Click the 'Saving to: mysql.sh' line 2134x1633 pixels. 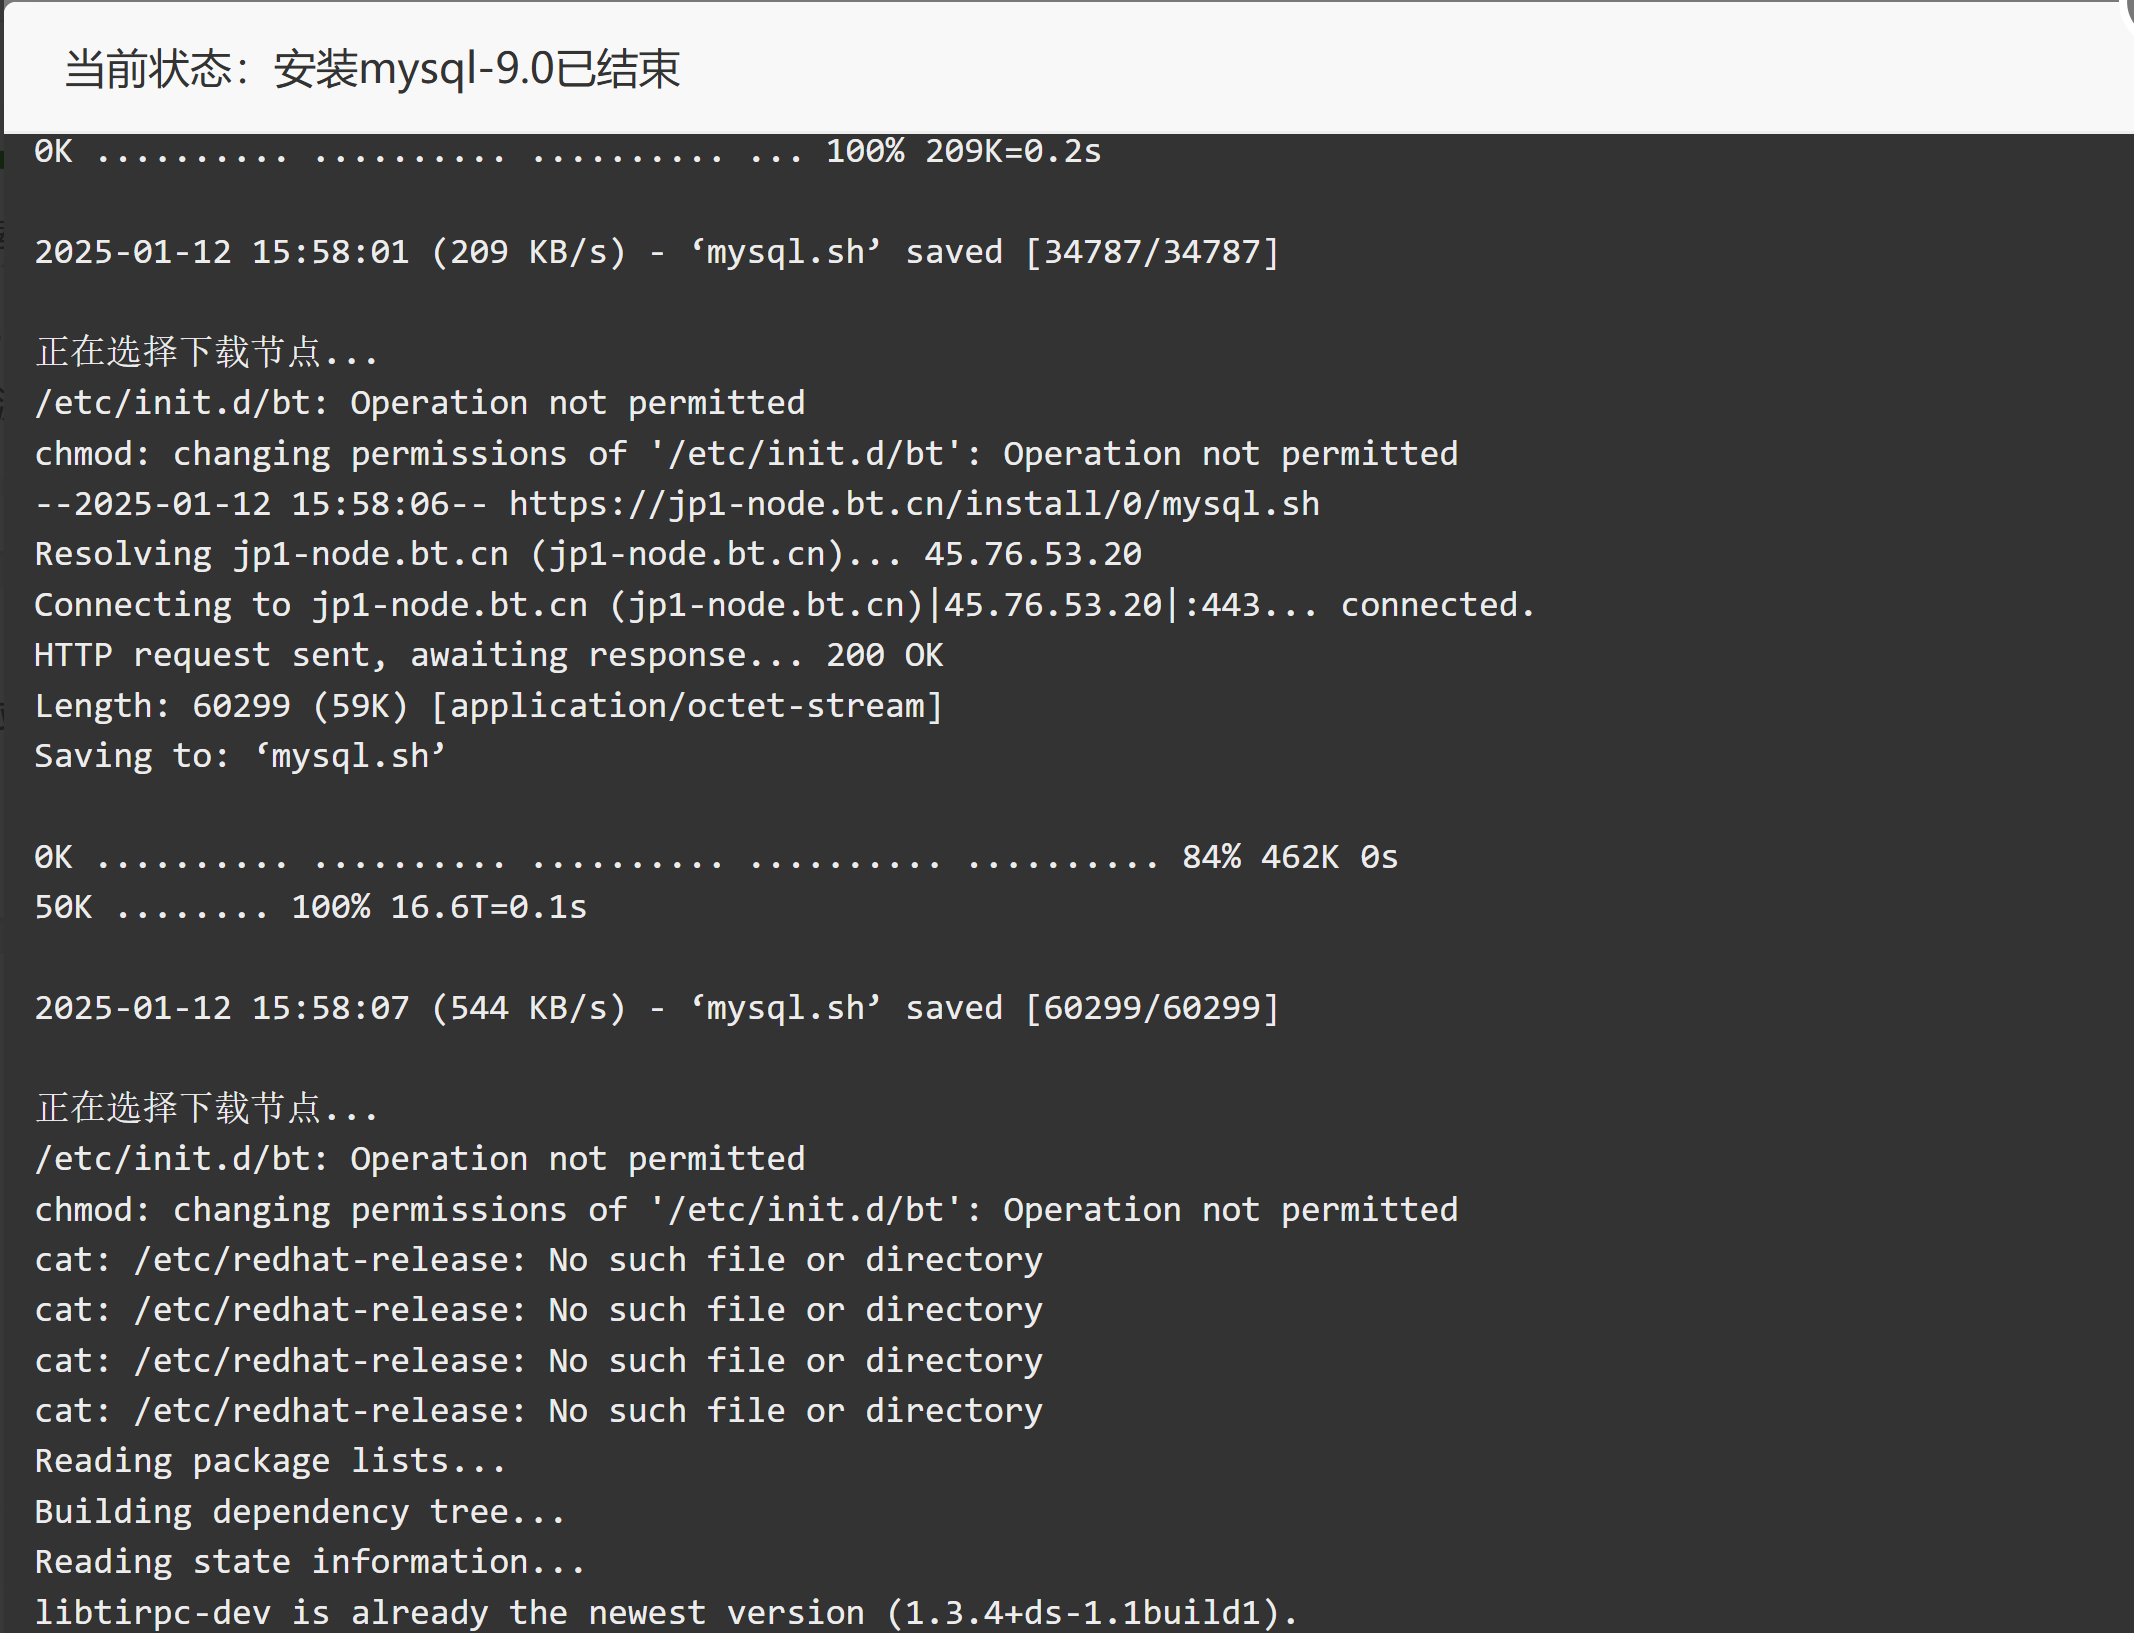click(x=240, y=755)
